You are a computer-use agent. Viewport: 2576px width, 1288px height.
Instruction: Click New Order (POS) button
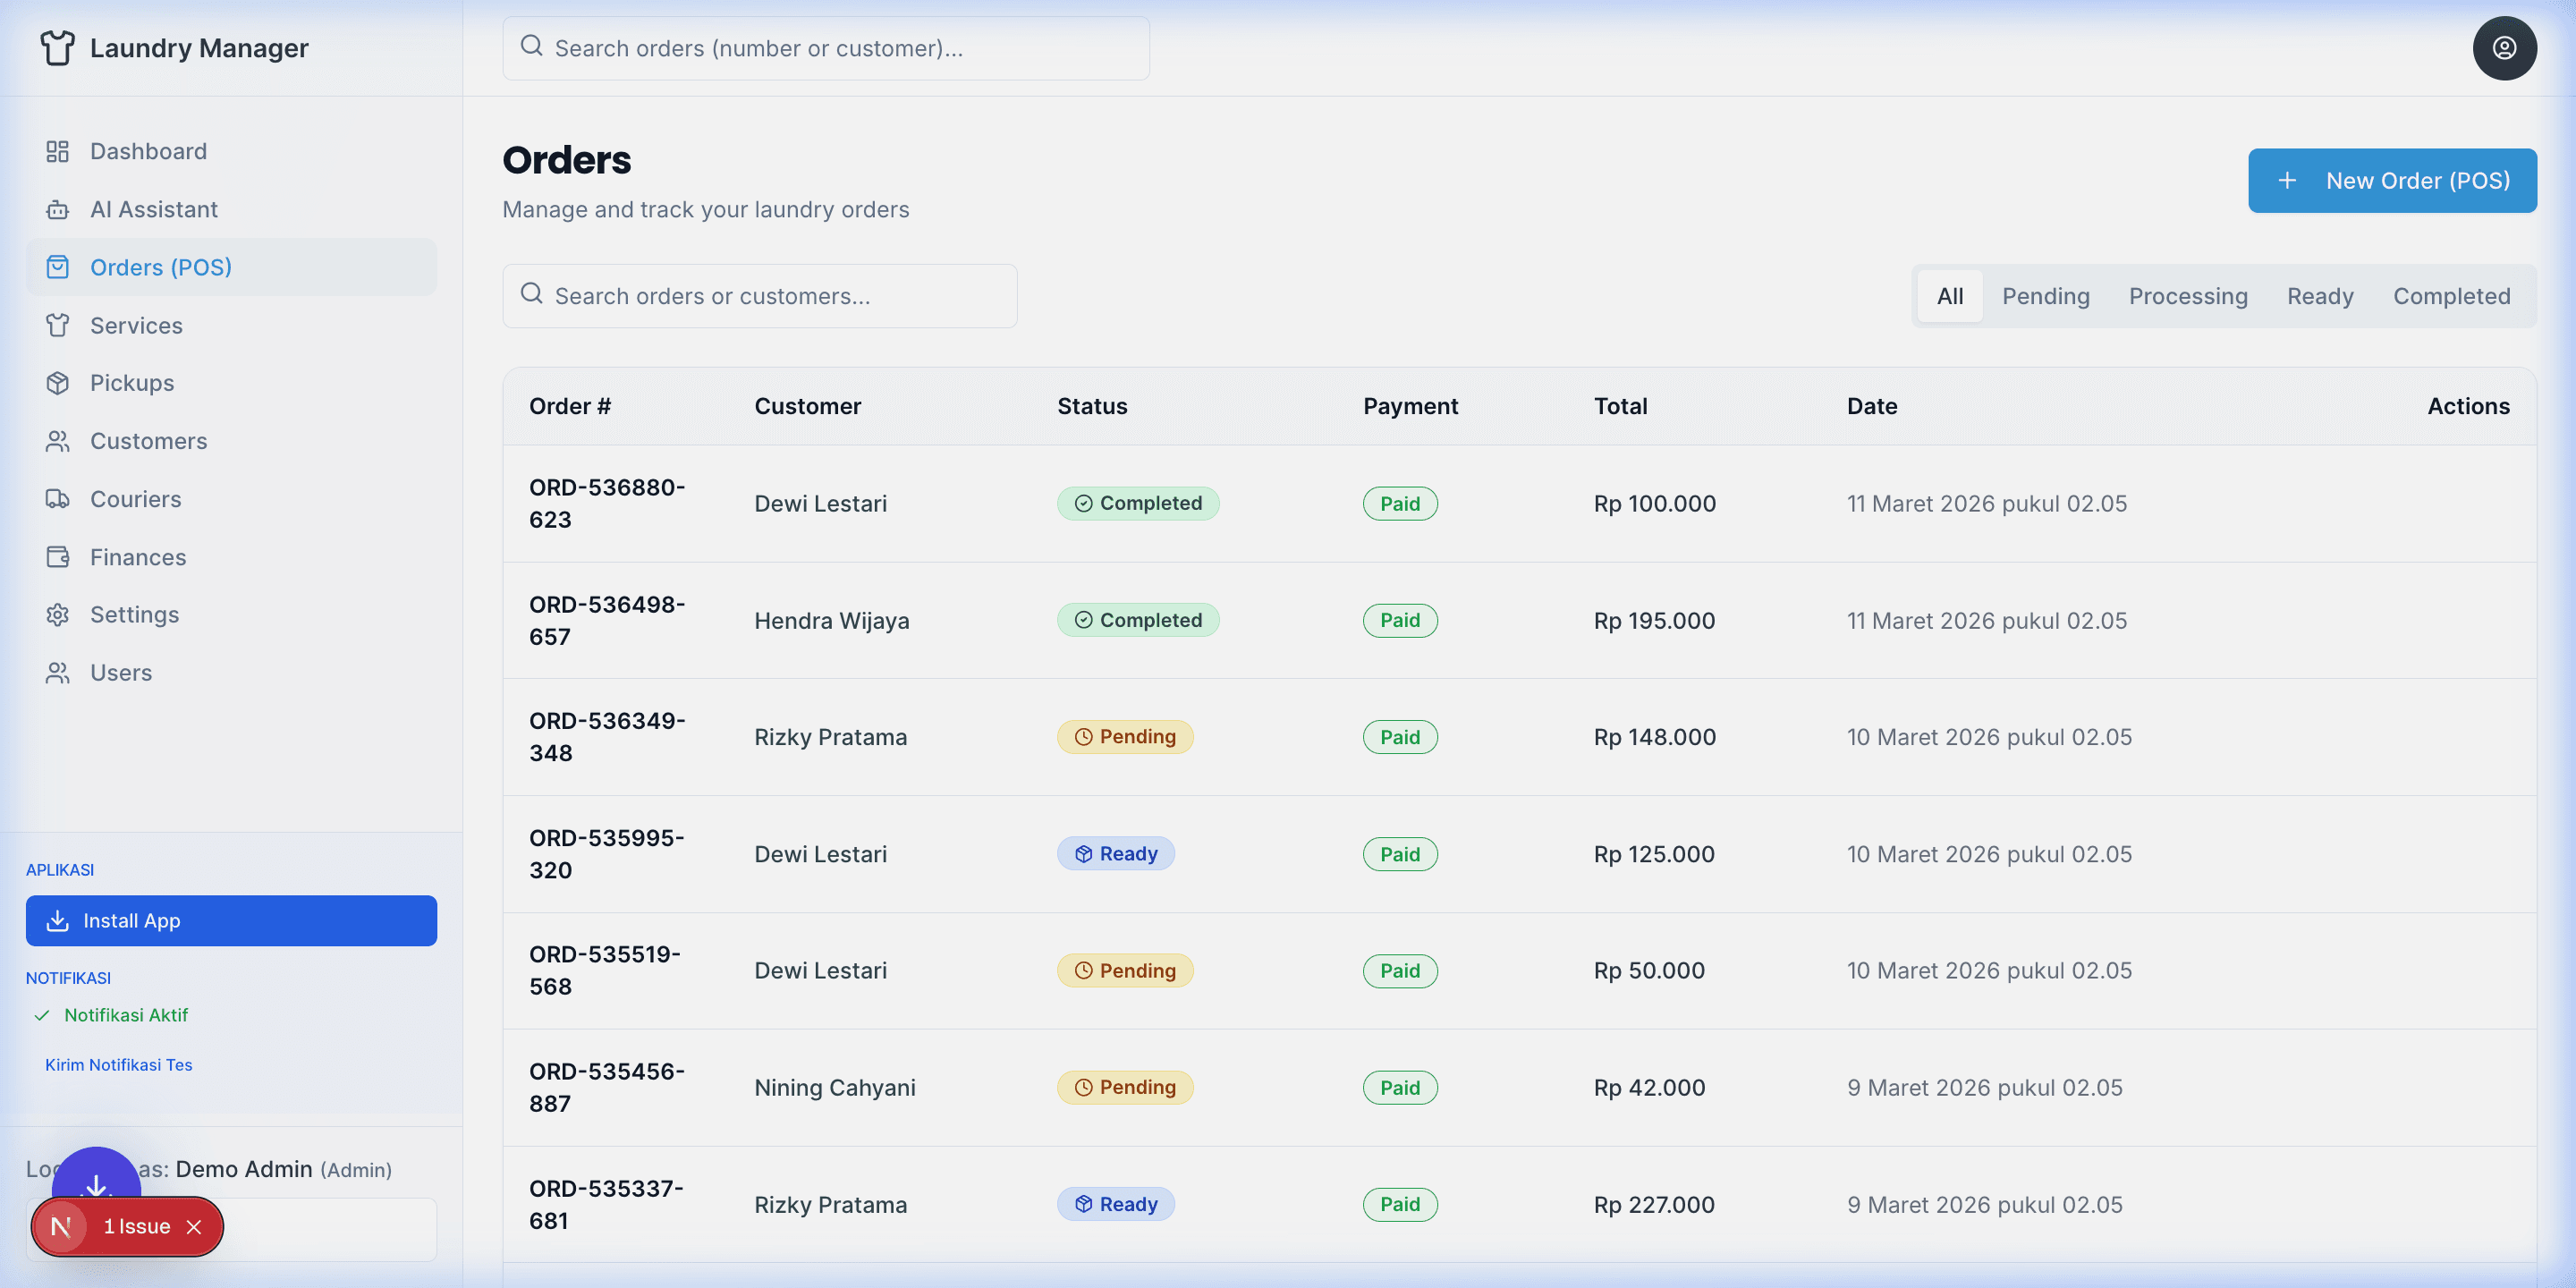click(x=2391, y=181)
